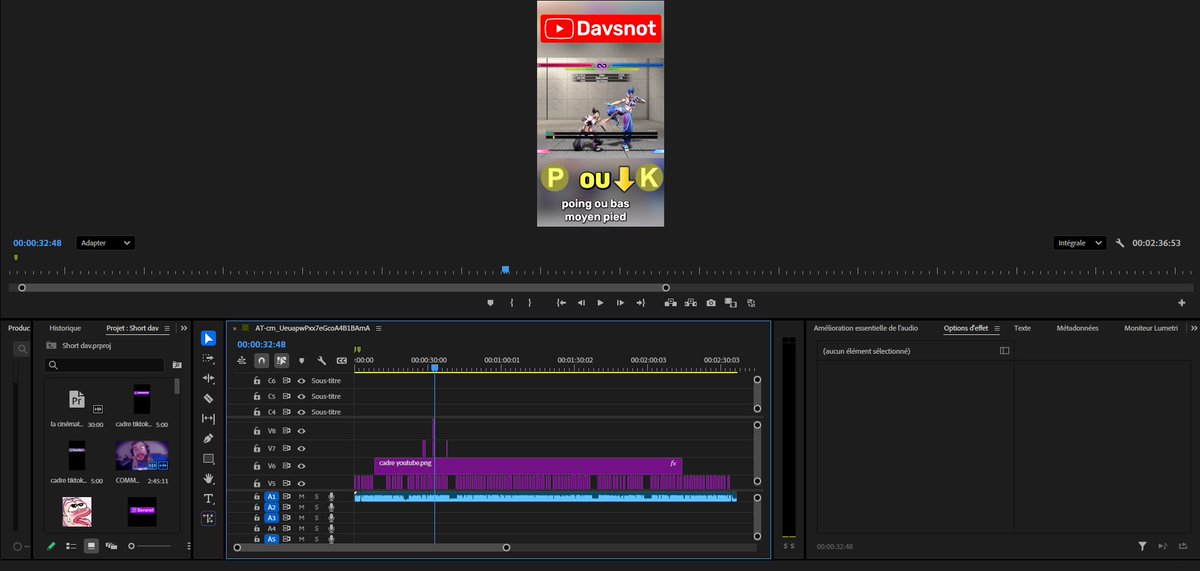The height and width of the screenshot is (571, 1200).
Task: Click the Project panel thumbnail zoom slider
Action: coord(147,546)
